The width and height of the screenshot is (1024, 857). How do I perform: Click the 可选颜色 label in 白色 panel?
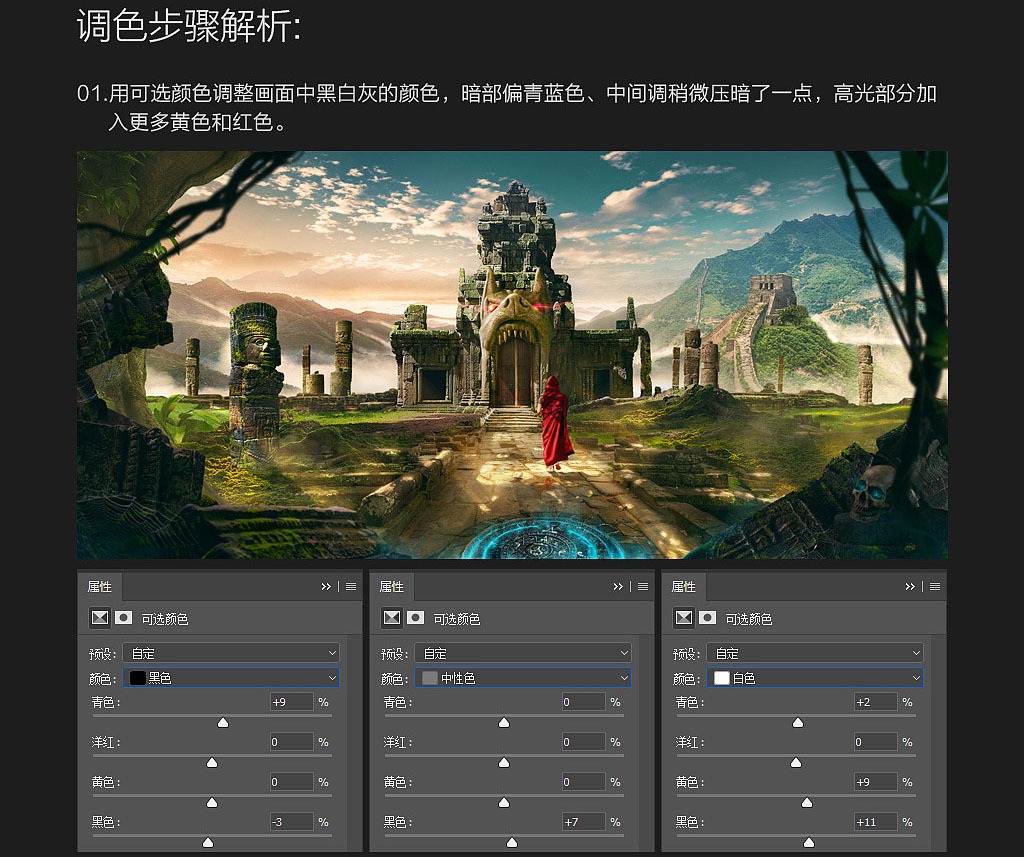pyautogui.click(x=748, y=619)
